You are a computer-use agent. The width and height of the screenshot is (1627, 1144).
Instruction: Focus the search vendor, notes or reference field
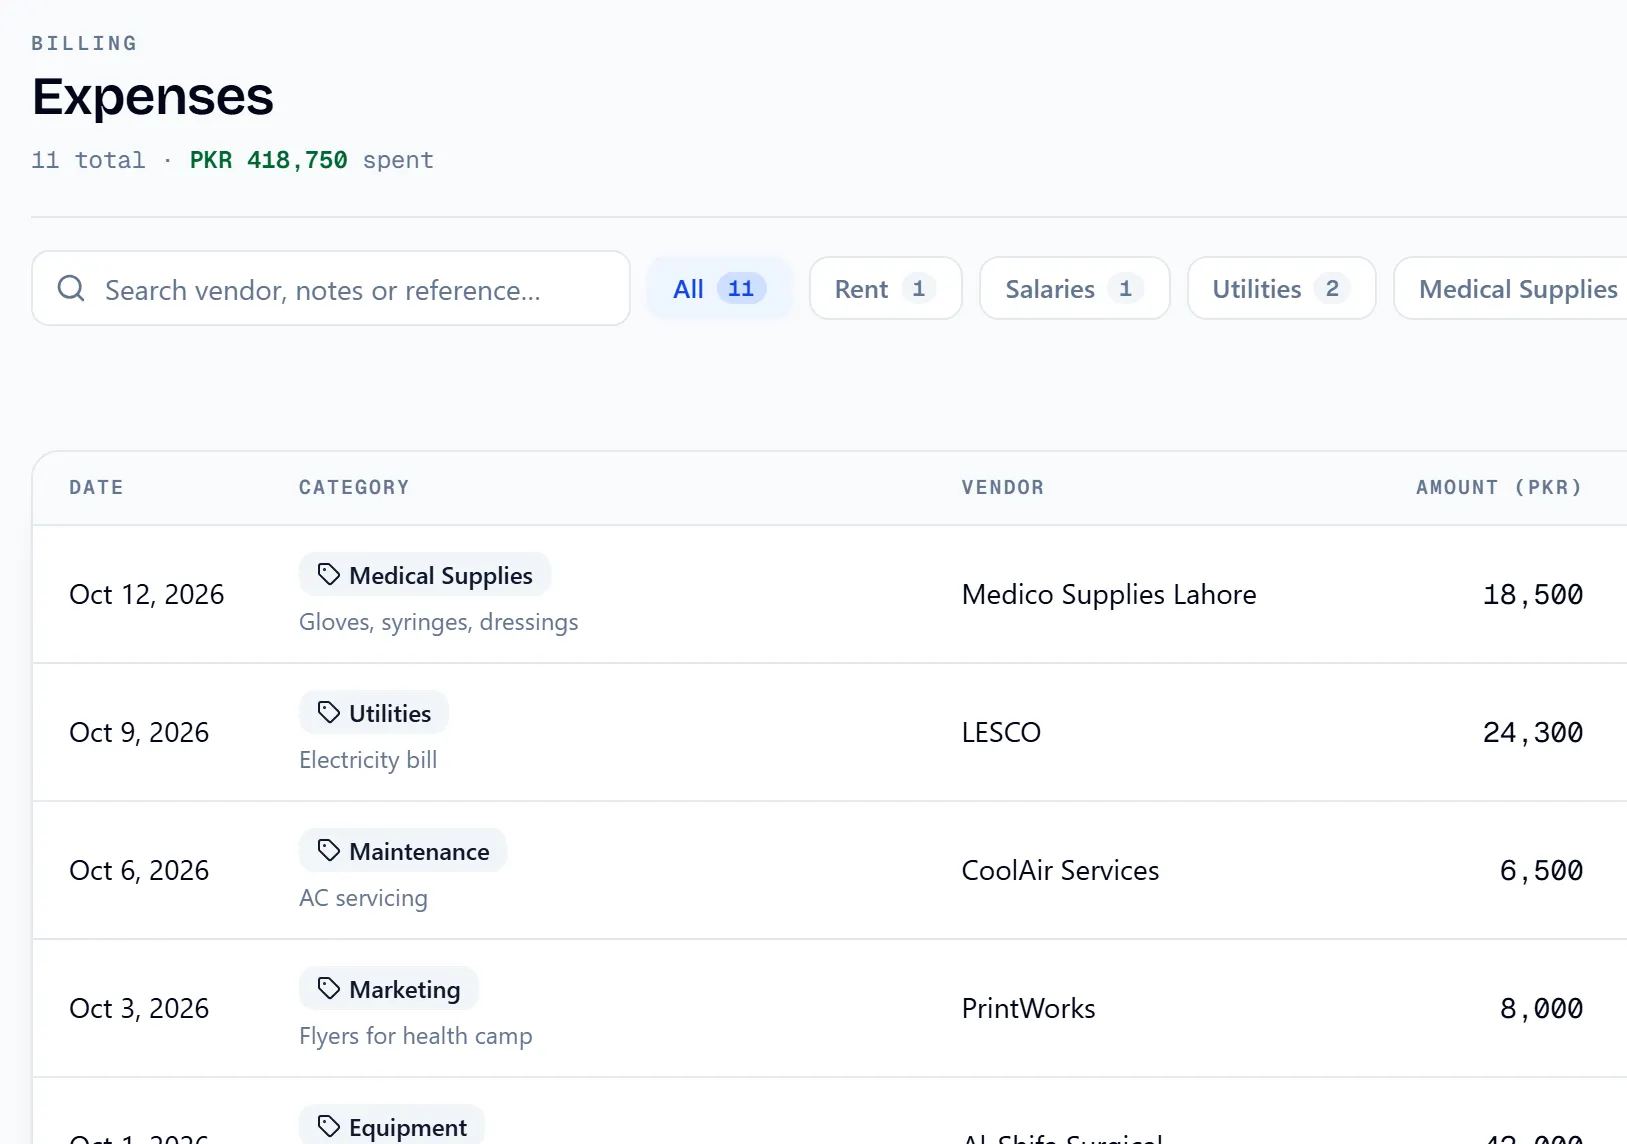tap(331, 288)
